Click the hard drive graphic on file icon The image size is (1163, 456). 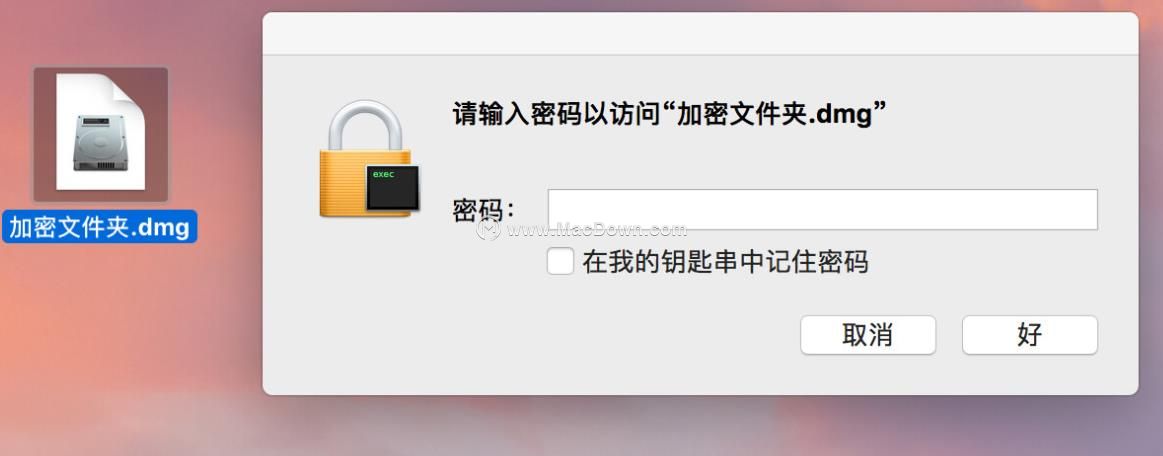coord(101,142)
